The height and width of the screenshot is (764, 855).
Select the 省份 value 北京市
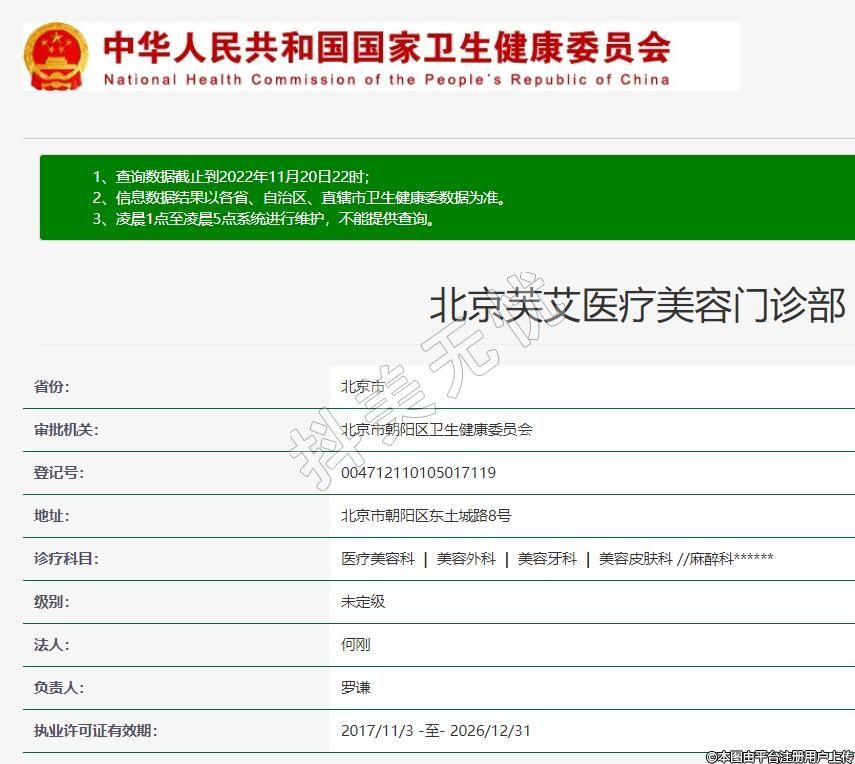tap(363, 387)
